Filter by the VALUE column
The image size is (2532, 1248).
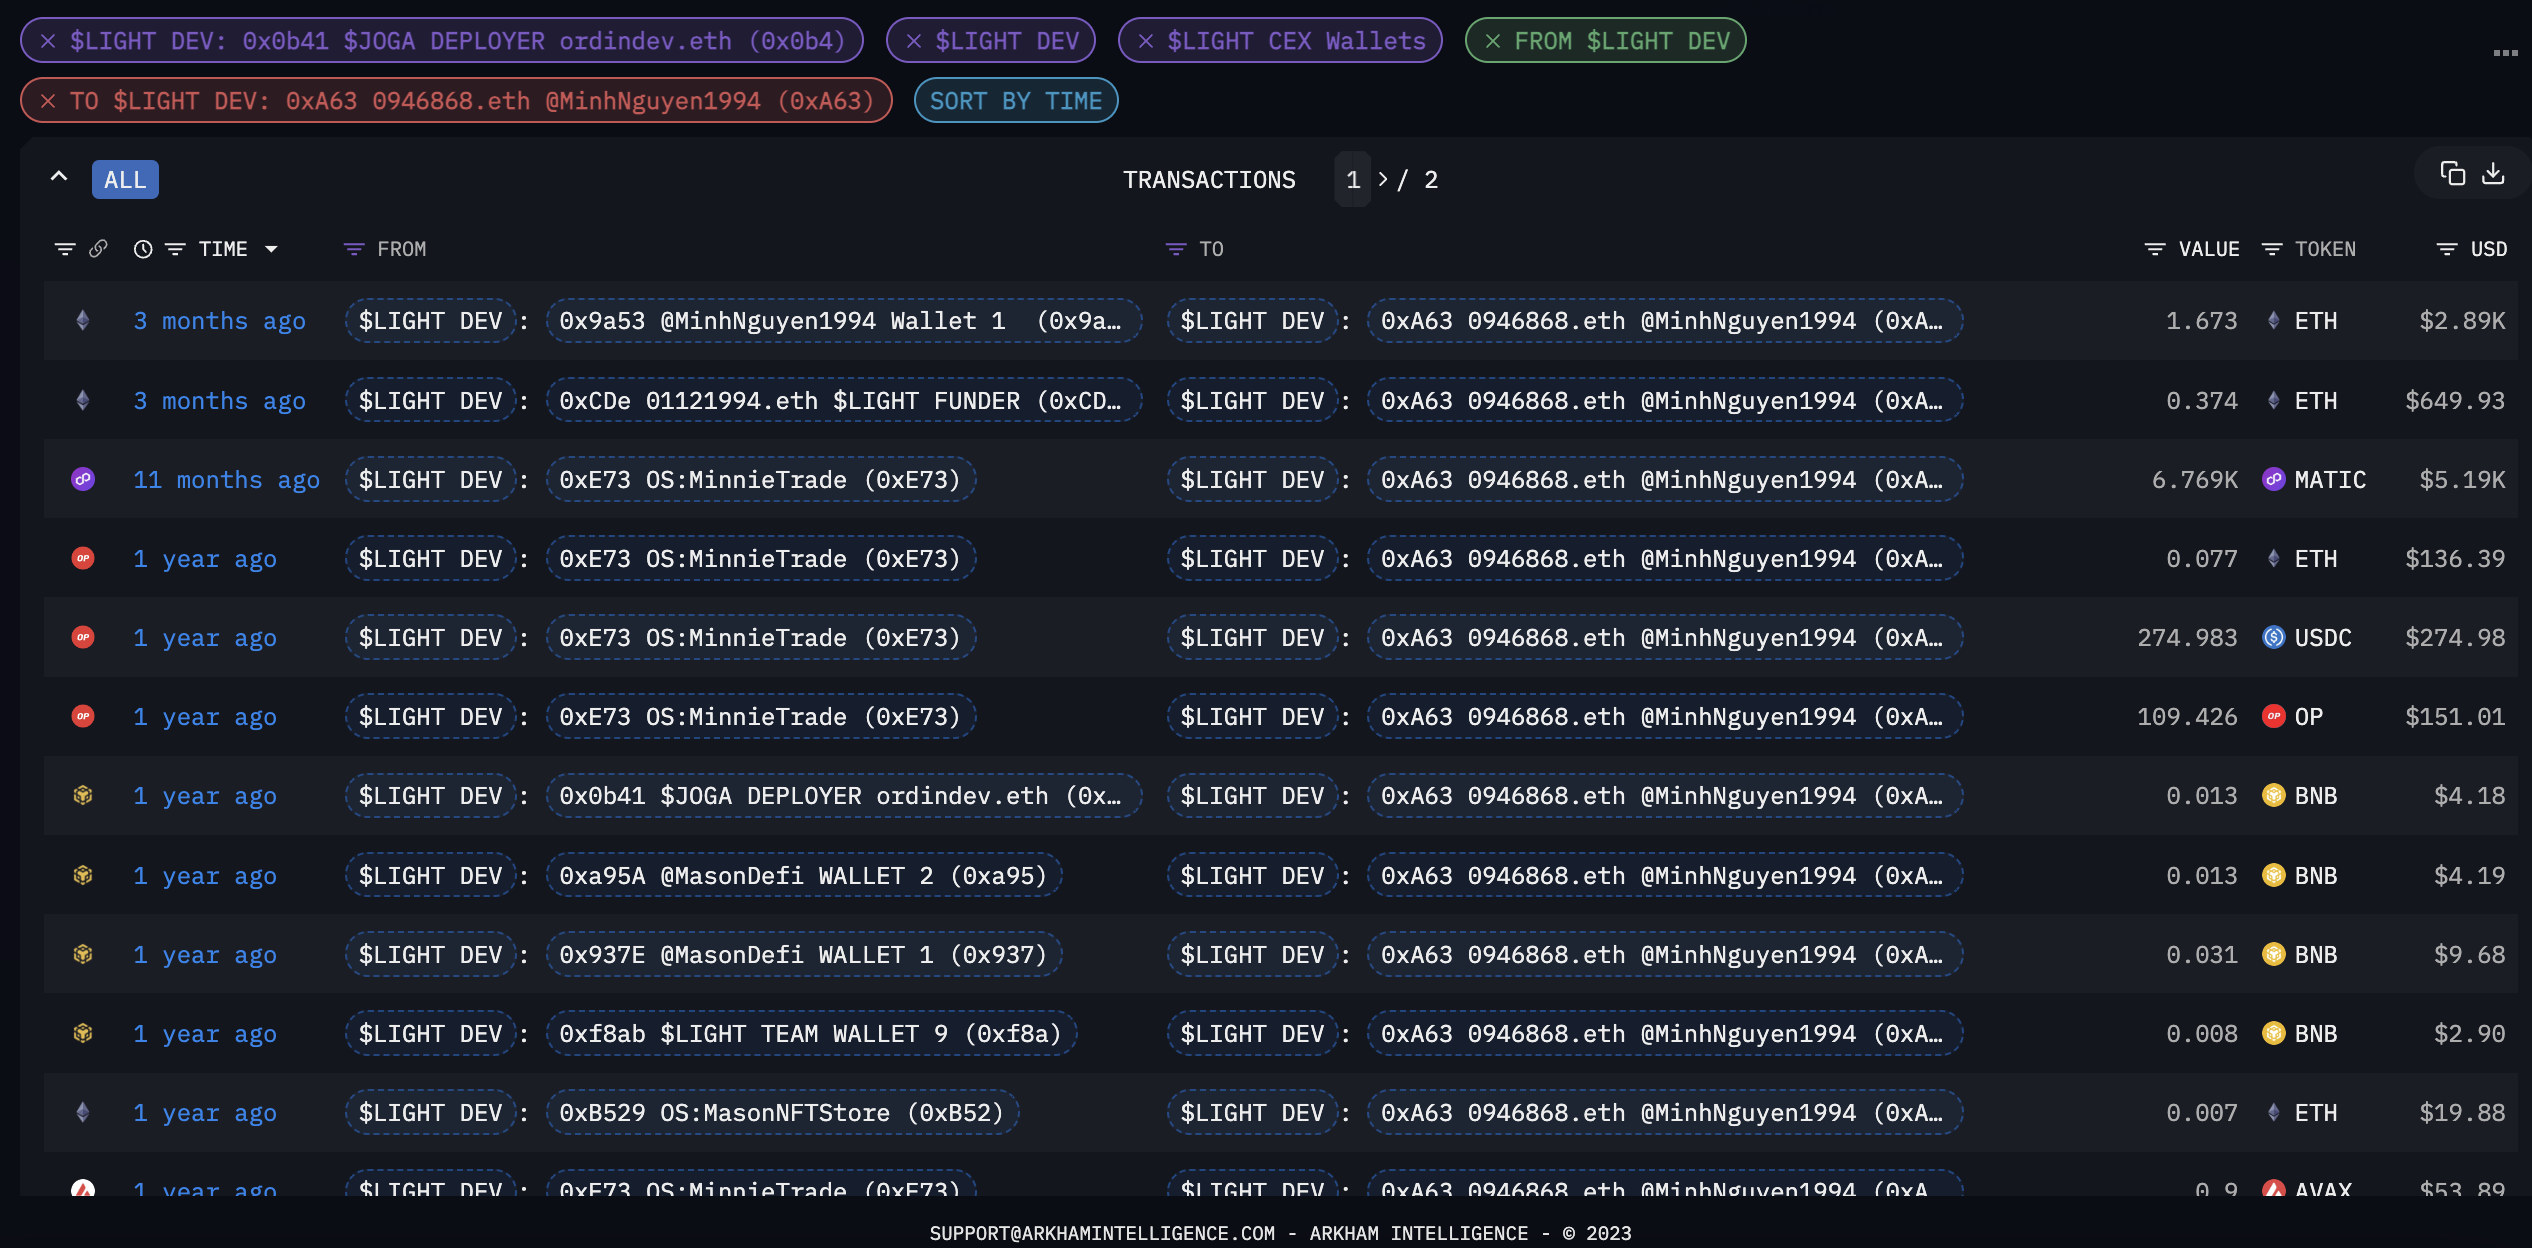coord(2155,249)
